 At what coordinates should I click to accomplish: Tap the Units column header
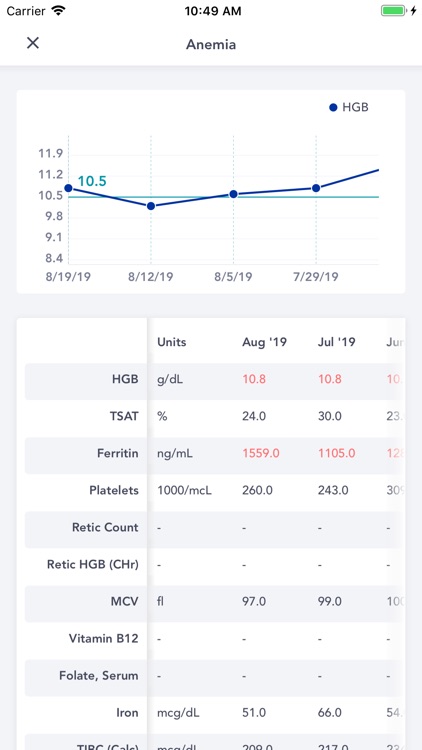[172, 342]
